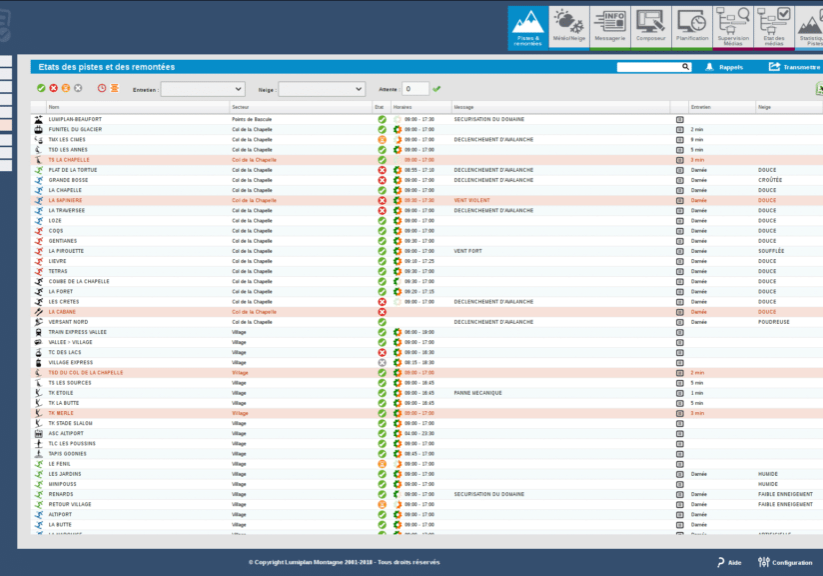
Task: Click the orange list icon in toolbar
Action: click(x=114, y=88)
